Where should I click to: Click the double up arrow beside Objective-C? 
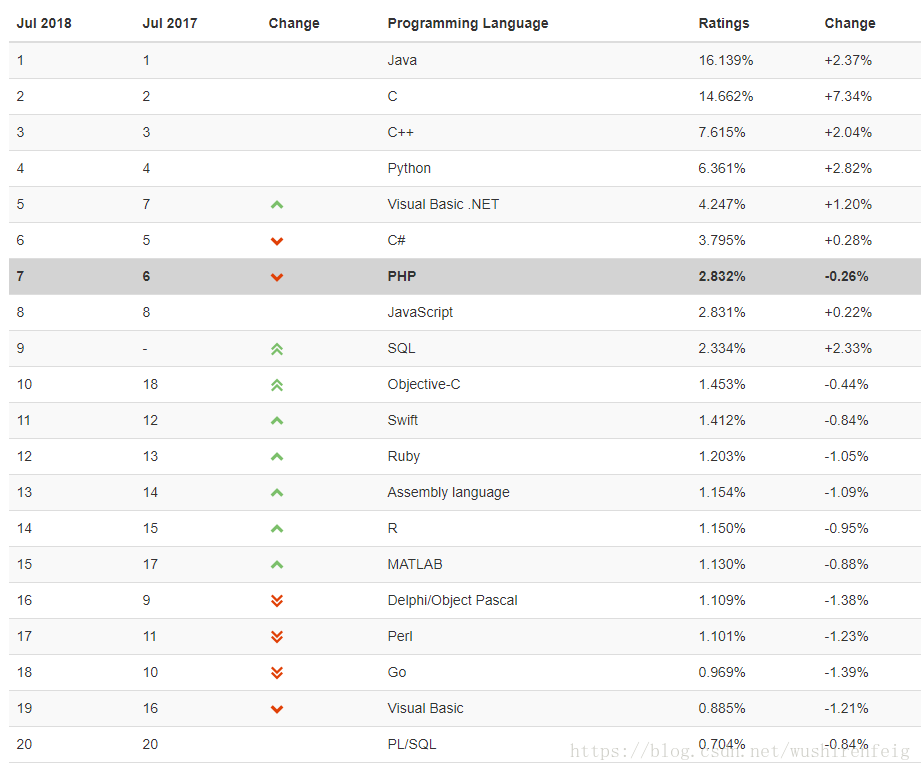click(x=277, y=385)
